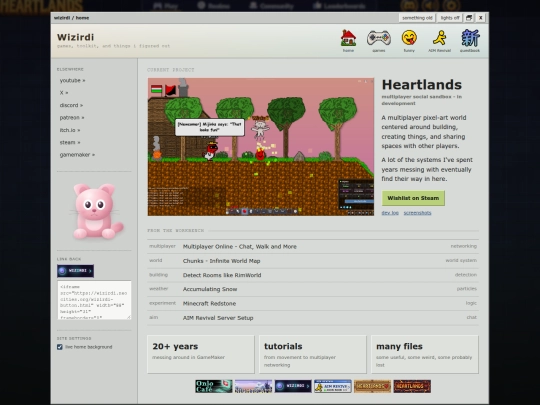
Task: Click the 'networking' tag label
Action: [x=464, y=246]
